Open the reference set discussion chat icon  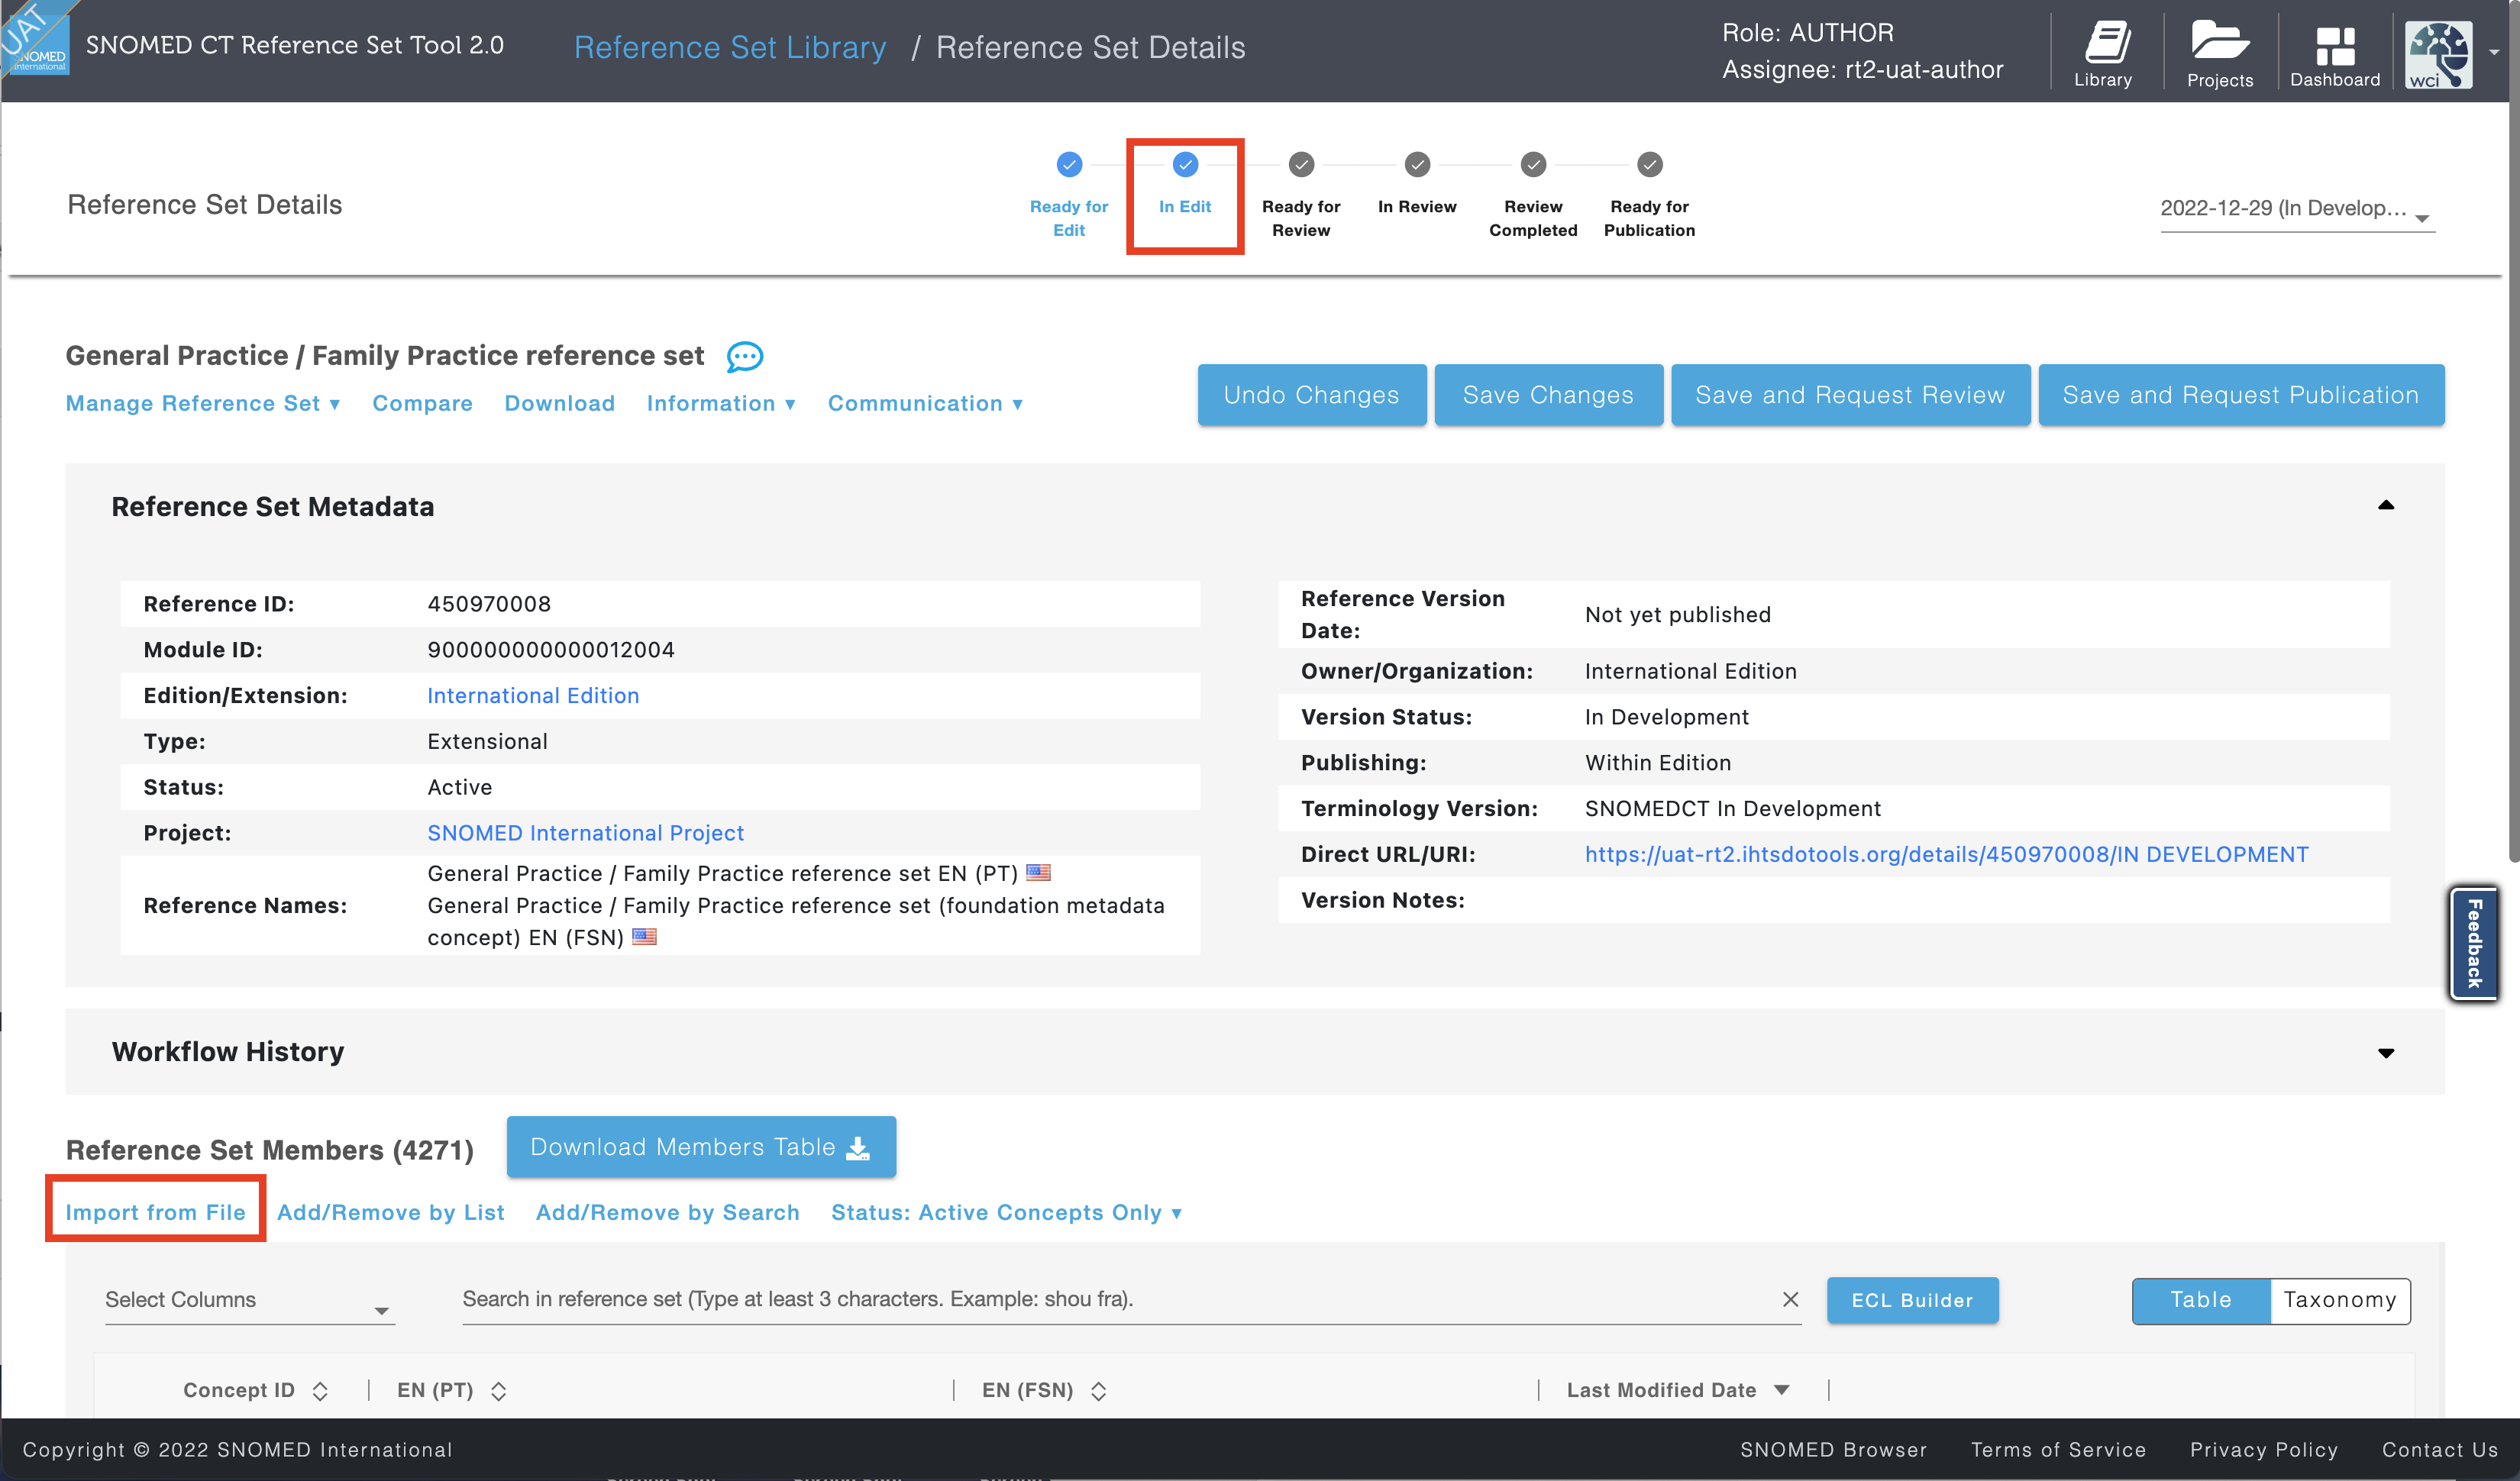[x=745, y=357]
